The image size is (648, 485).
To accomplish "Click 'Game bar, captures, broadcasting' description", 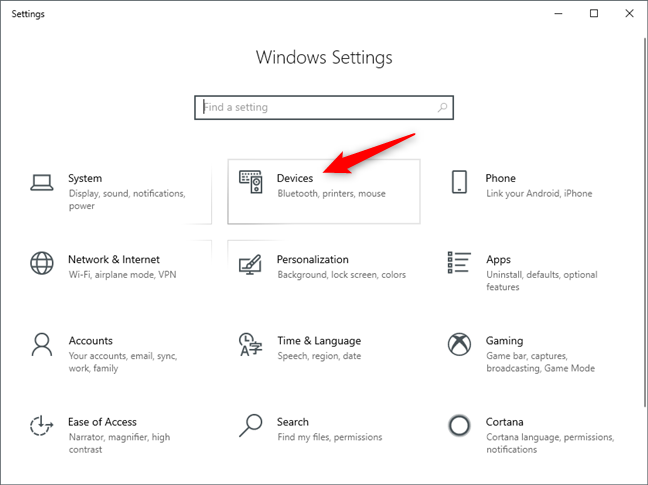I will click(x=540, y=362).
